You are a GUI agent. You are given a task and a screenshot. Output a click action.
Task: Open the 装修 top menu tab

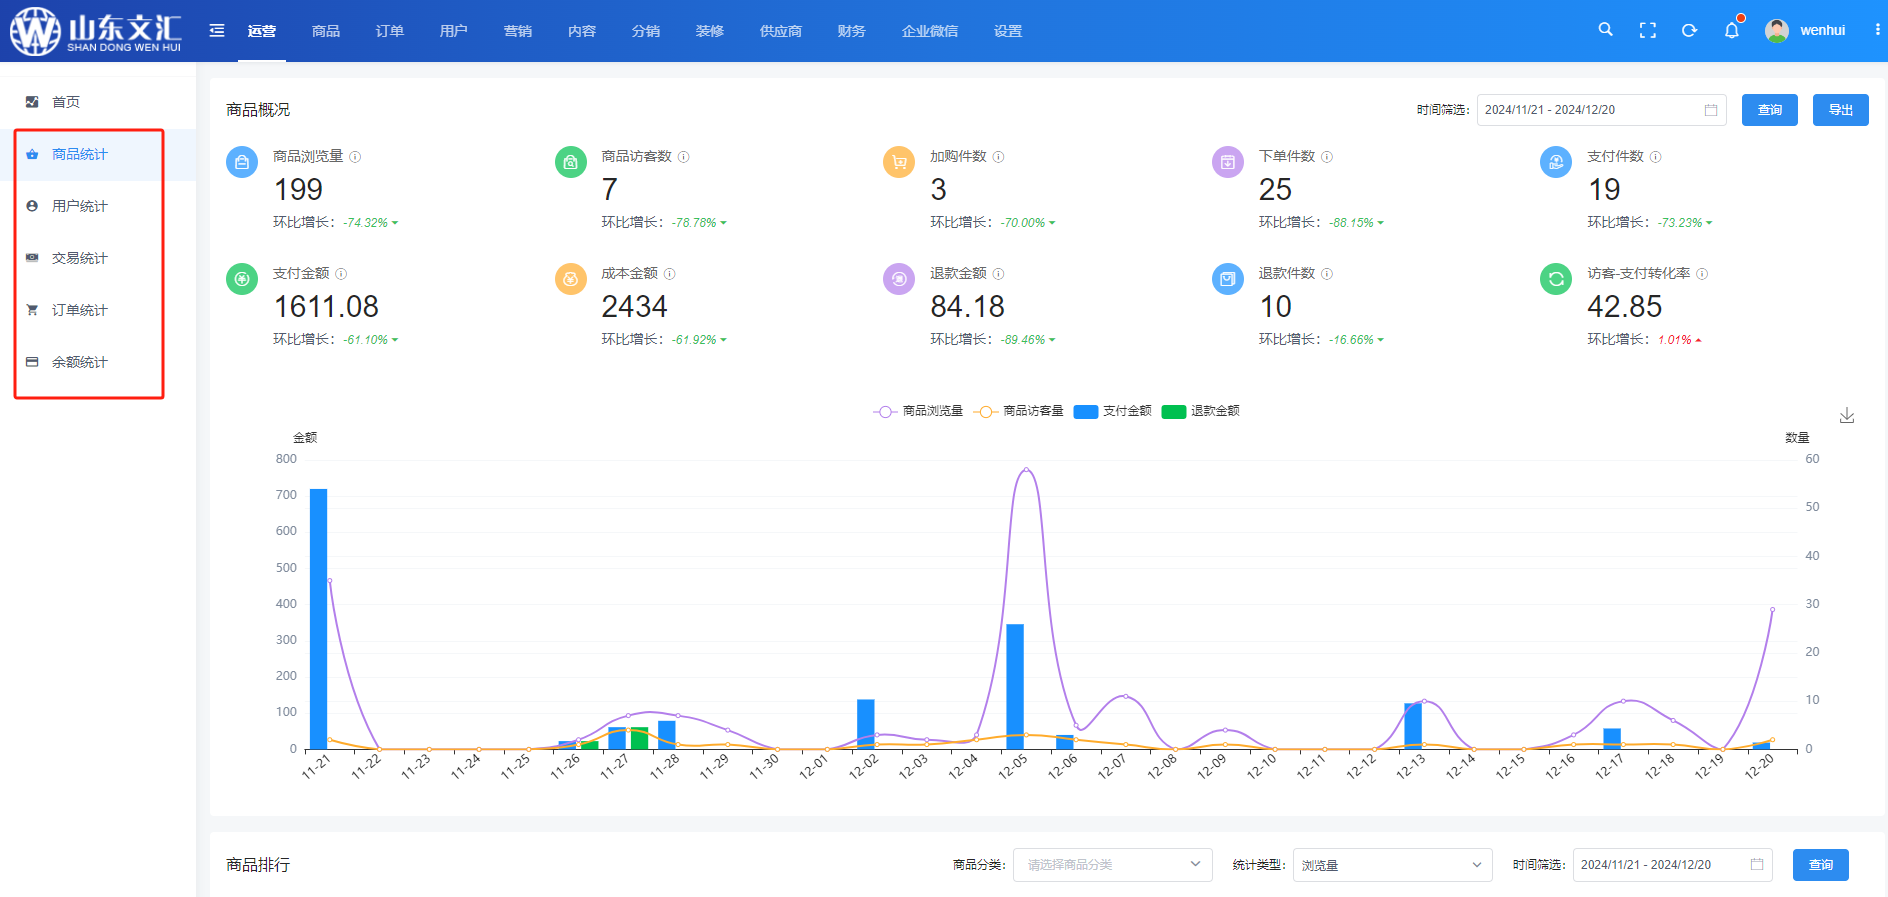pos(710,31)
